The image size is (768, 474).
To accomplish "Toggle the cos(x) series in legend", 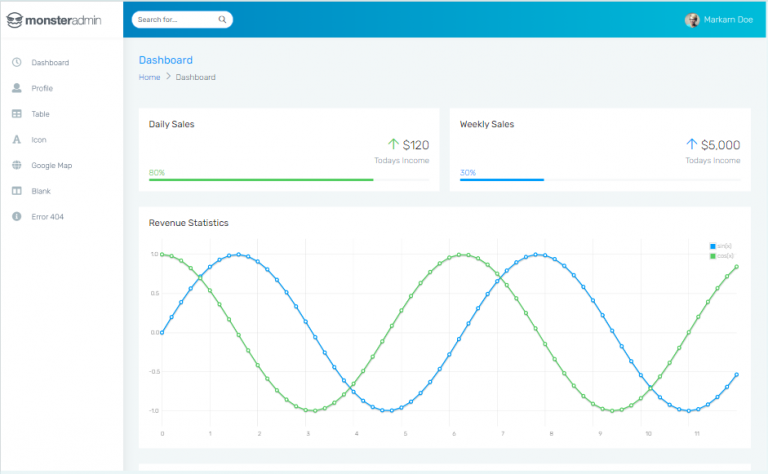I will click(x=720, y=256).
